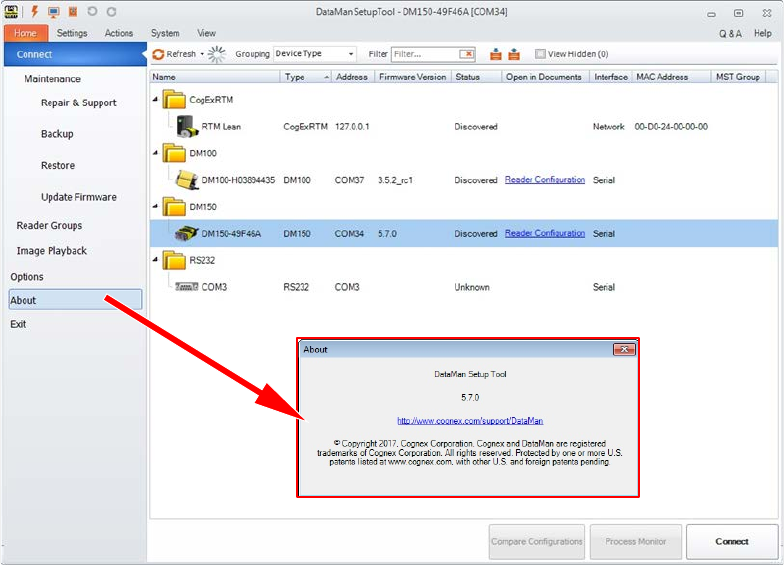Image resolution: width=784 pixels, height=565 pixels.
Task: Open the Q & A menu
Action: (x=730, y=34)
